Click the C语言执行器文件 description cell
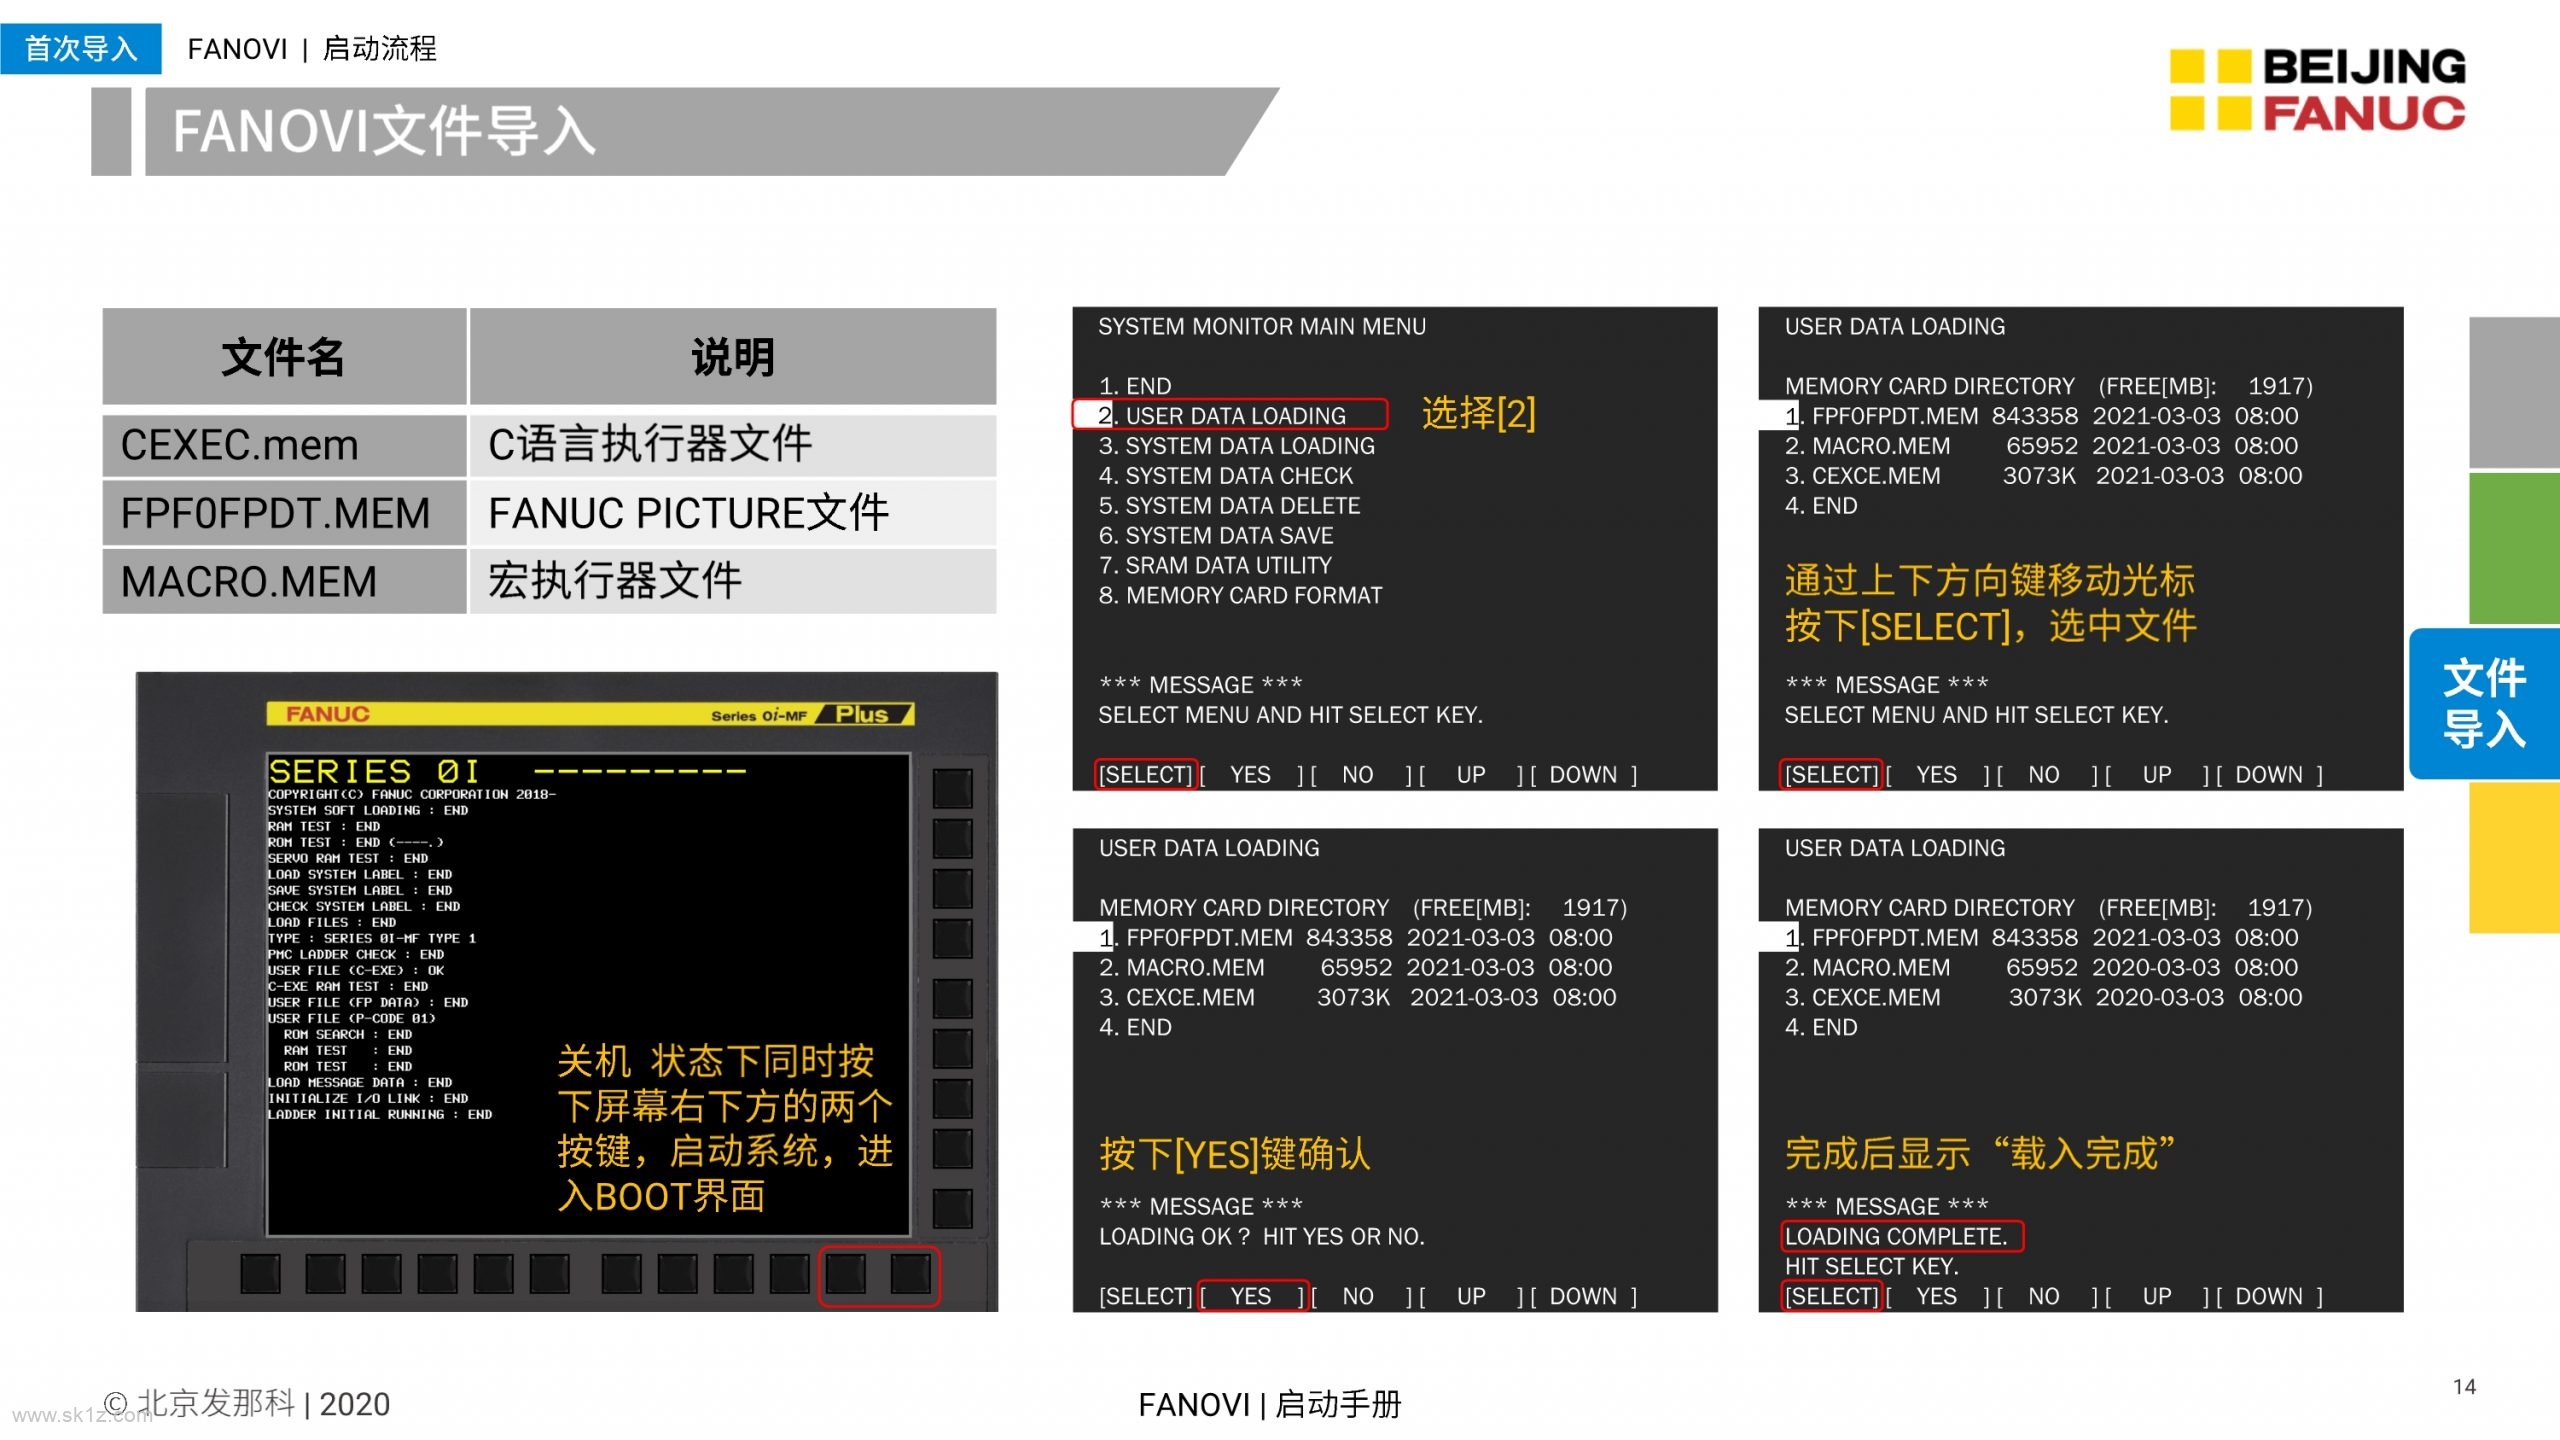 coord(733,445)
